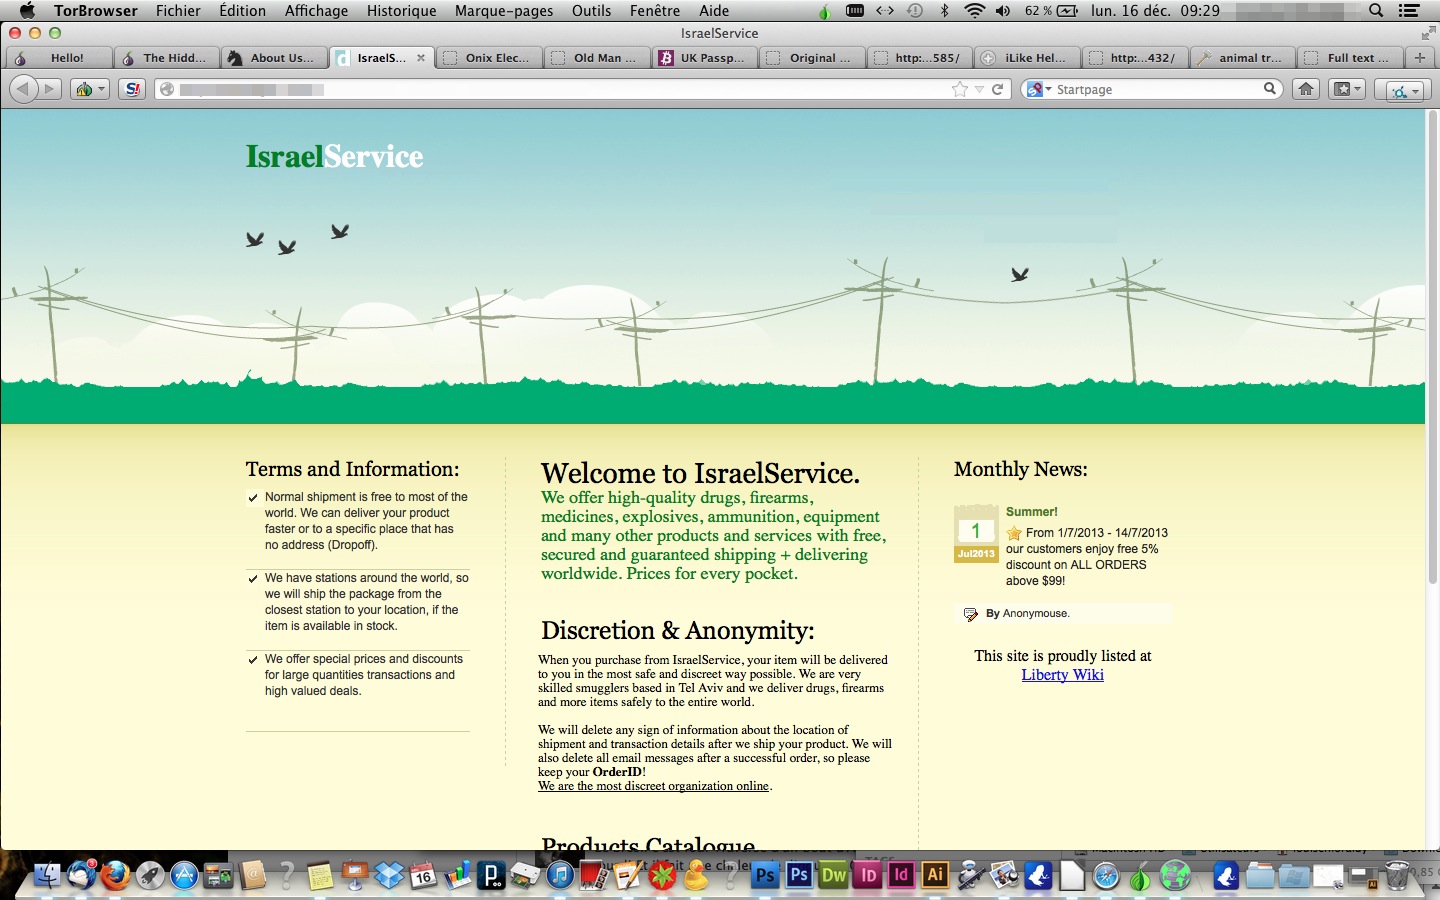Click the battery indicator showing 62 %
Viewport: 1440px width, 900px height.
point(1052,11)
